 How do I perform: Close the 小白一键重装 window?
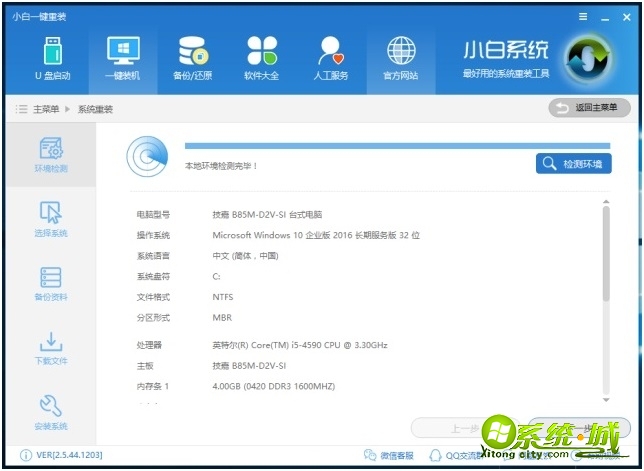pos(627,17)
